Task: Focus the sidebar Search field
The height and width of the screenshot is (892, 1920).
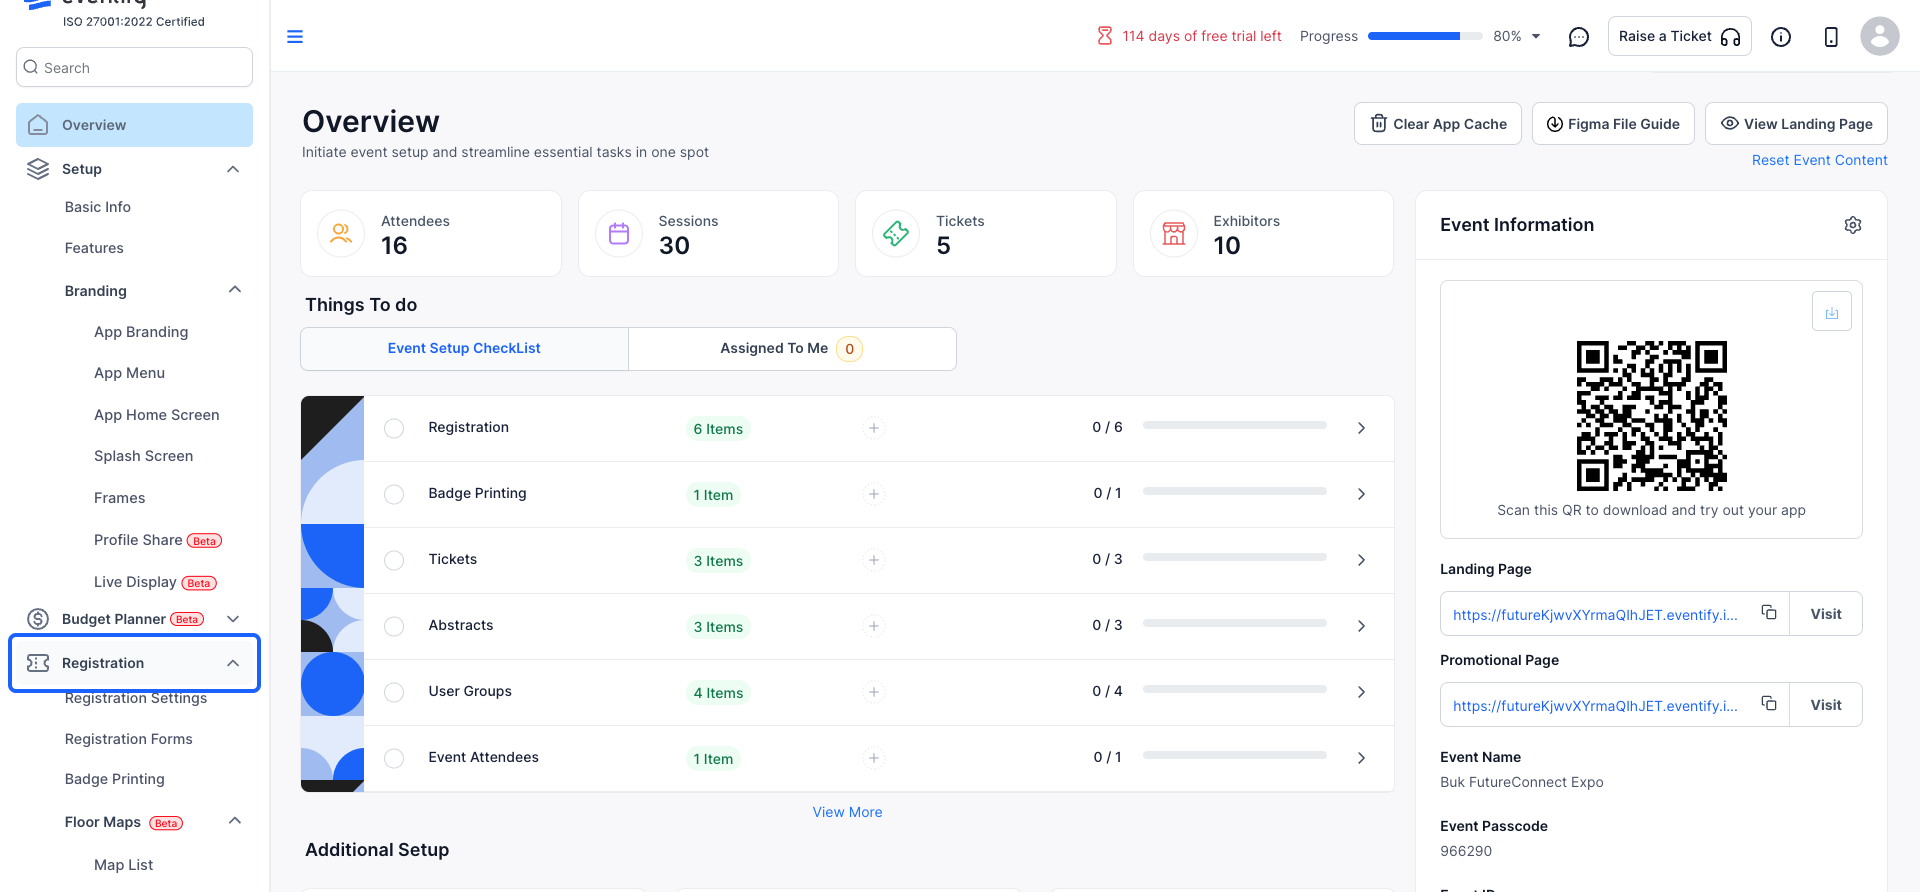Action: (134, 67)
